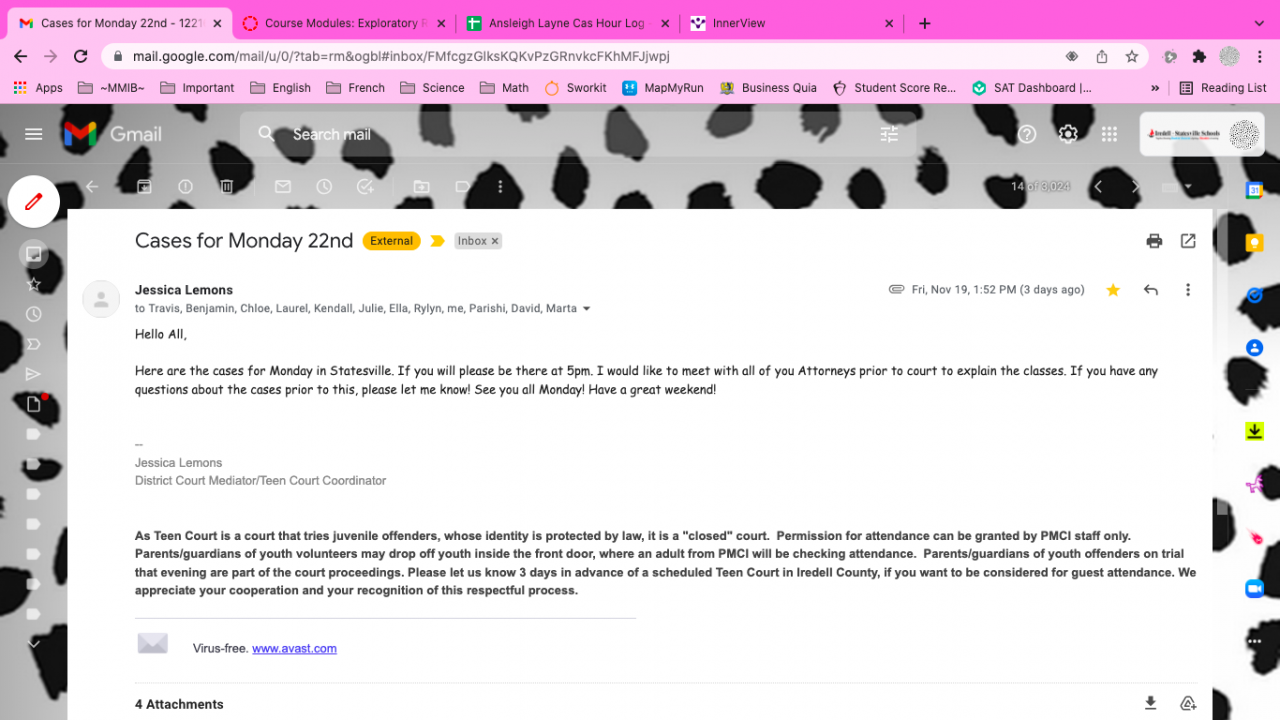The height and width of the screenshot is (720, 1280).
Task: Open the www.avast.com link
Action: point(294,648)
